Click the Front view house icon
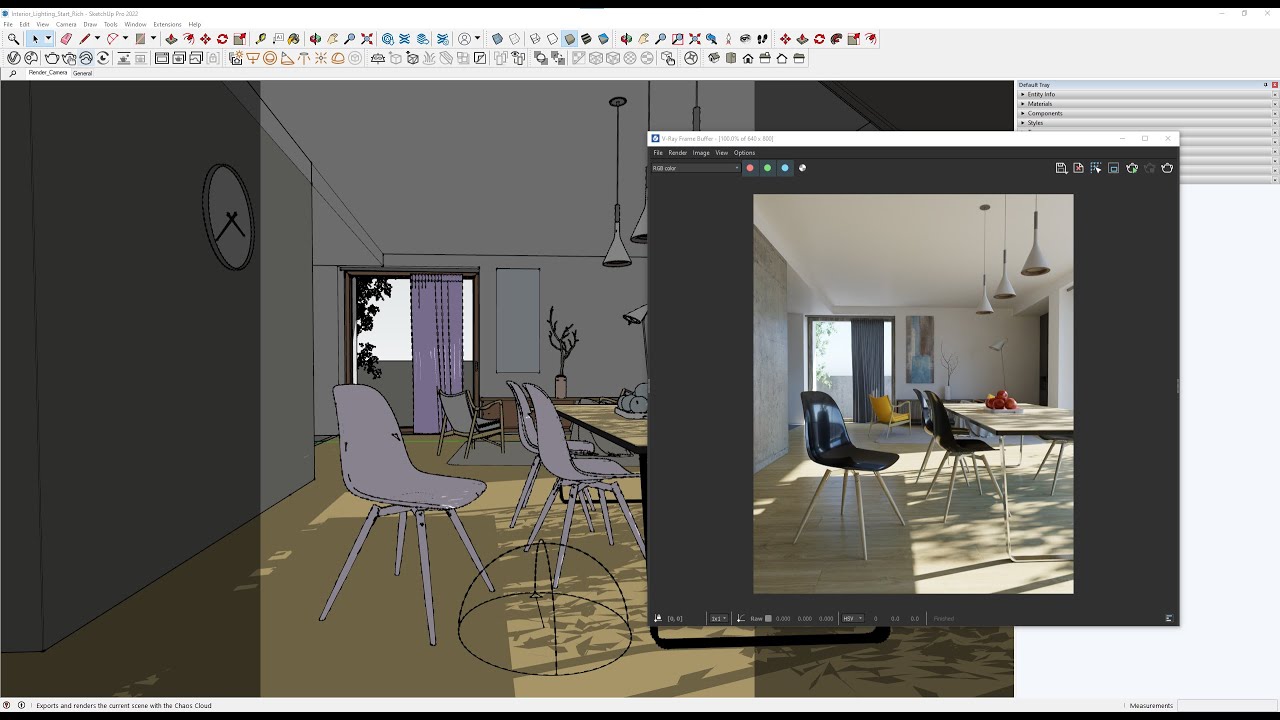Screen dimensions: 1280x720 coord(748,58)
